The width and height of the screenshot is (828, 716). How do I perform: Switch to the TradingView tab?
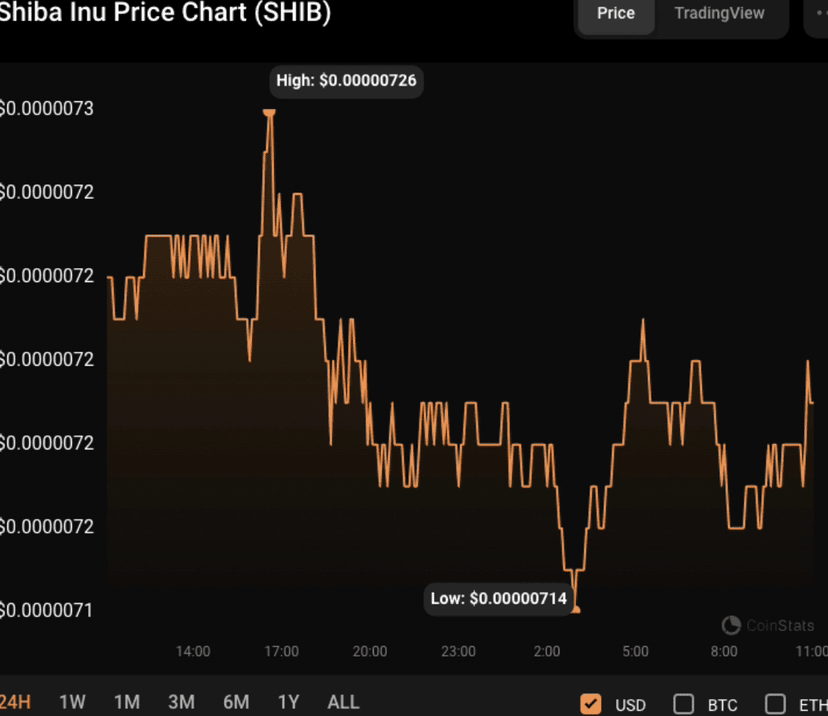pyautogui.click(x=719, y=13)
